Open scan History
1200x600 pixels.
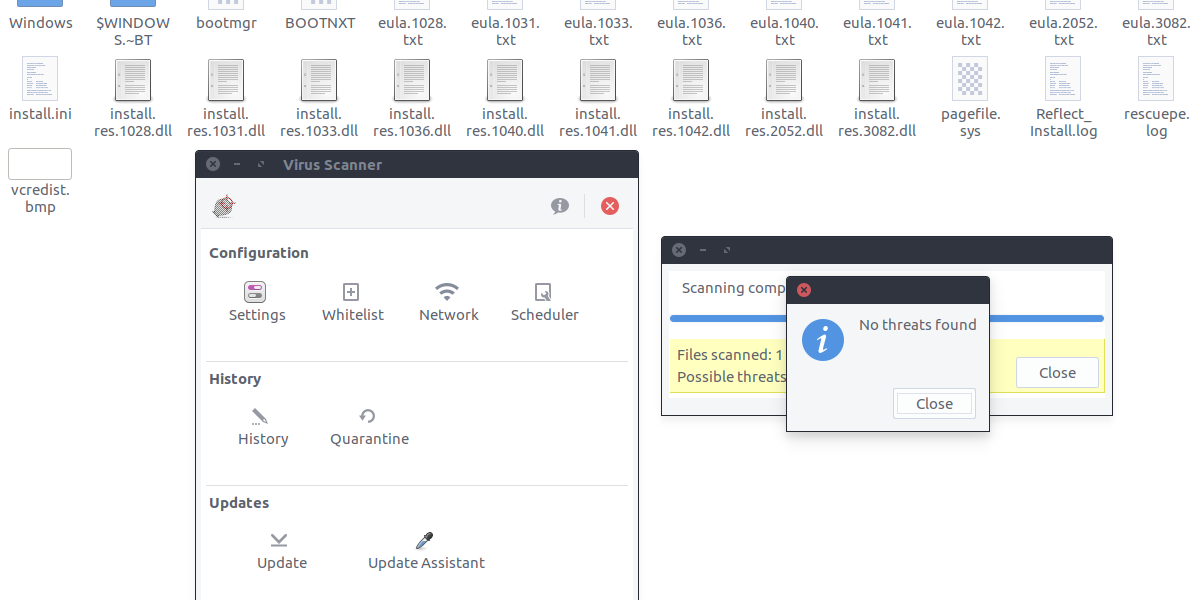[262, 427]
